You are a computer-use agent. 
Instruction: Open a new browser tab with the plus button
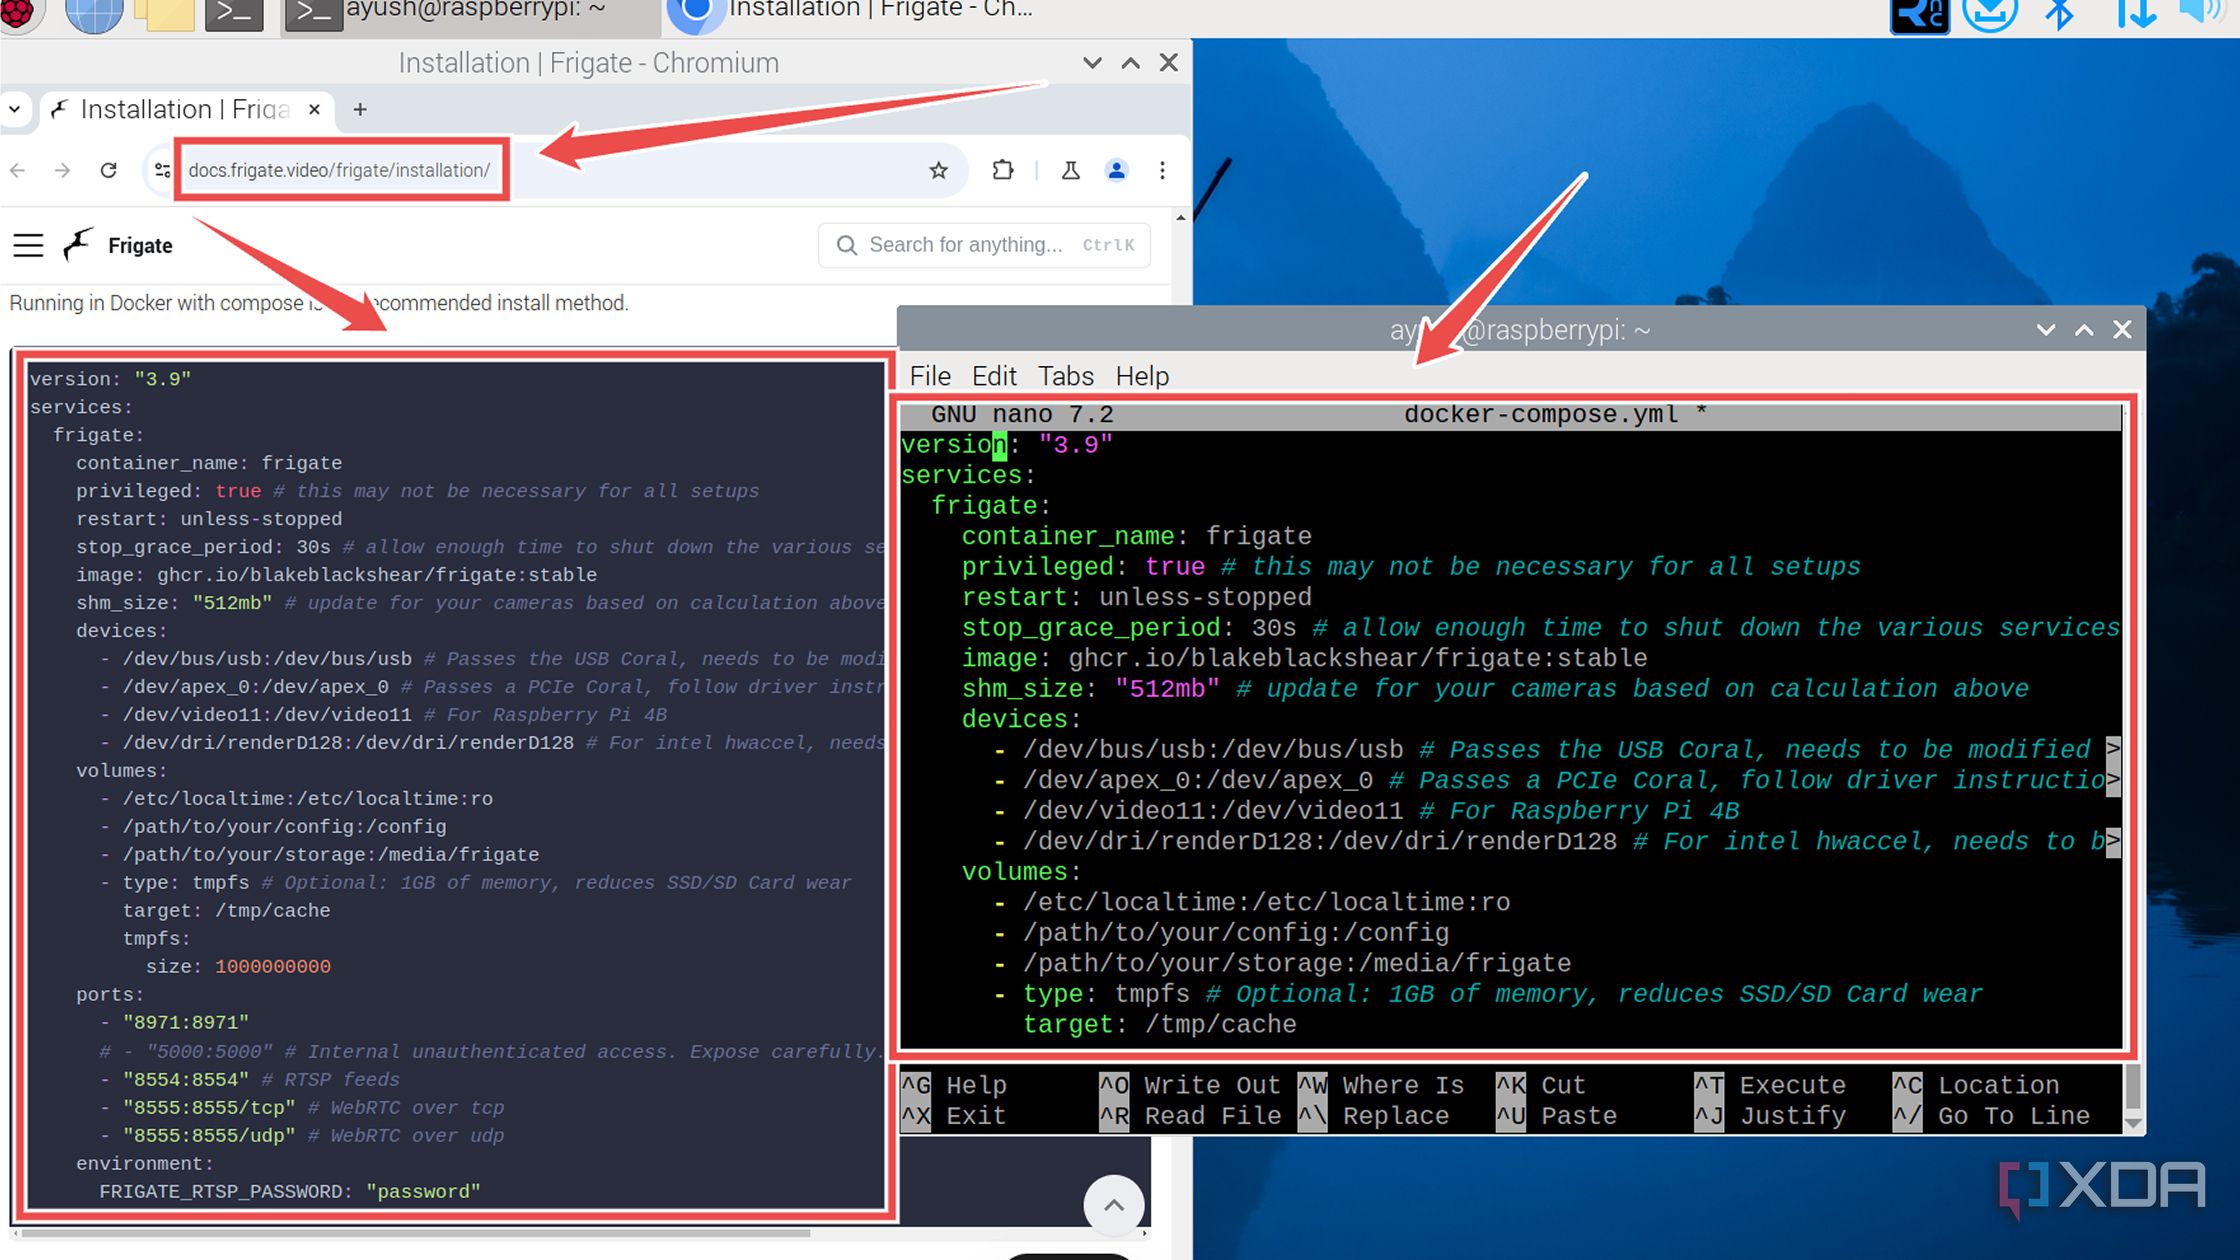click(x=360, y=109)
